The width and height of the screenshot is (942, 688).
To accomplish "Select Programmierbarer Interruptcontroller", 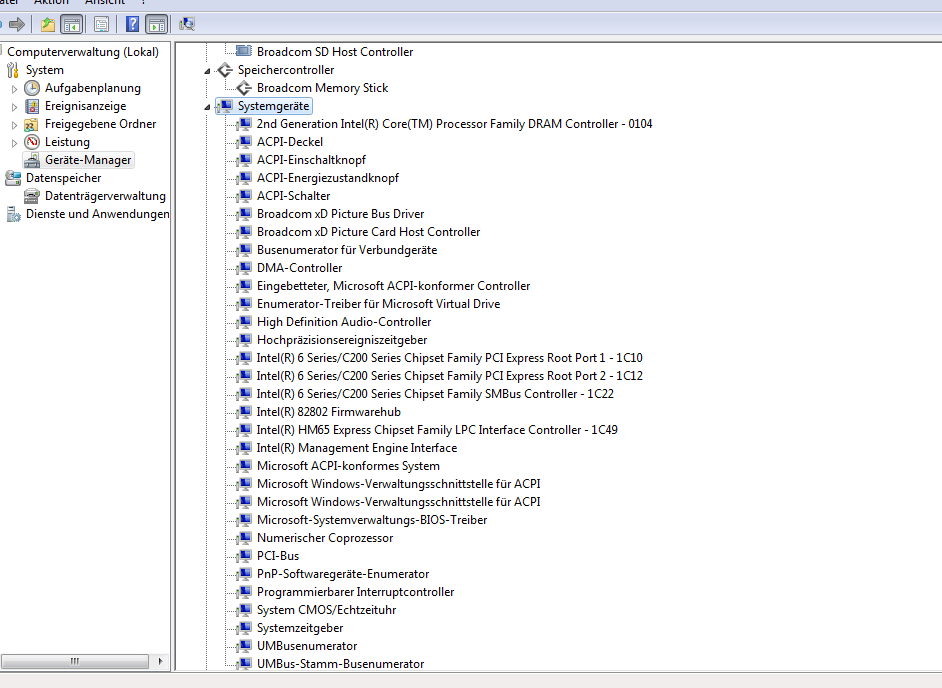I will point(355,592).
